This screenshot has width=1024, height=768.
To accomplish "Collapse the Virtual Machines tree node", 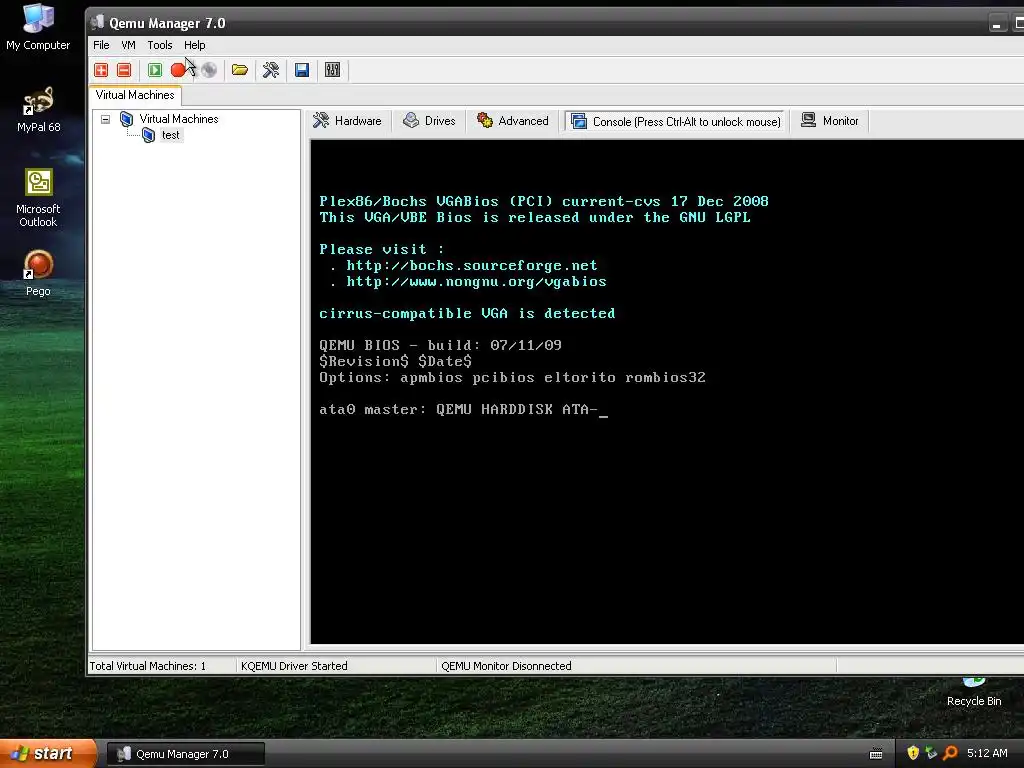I will pyautogui.click(x=105, y=120).
